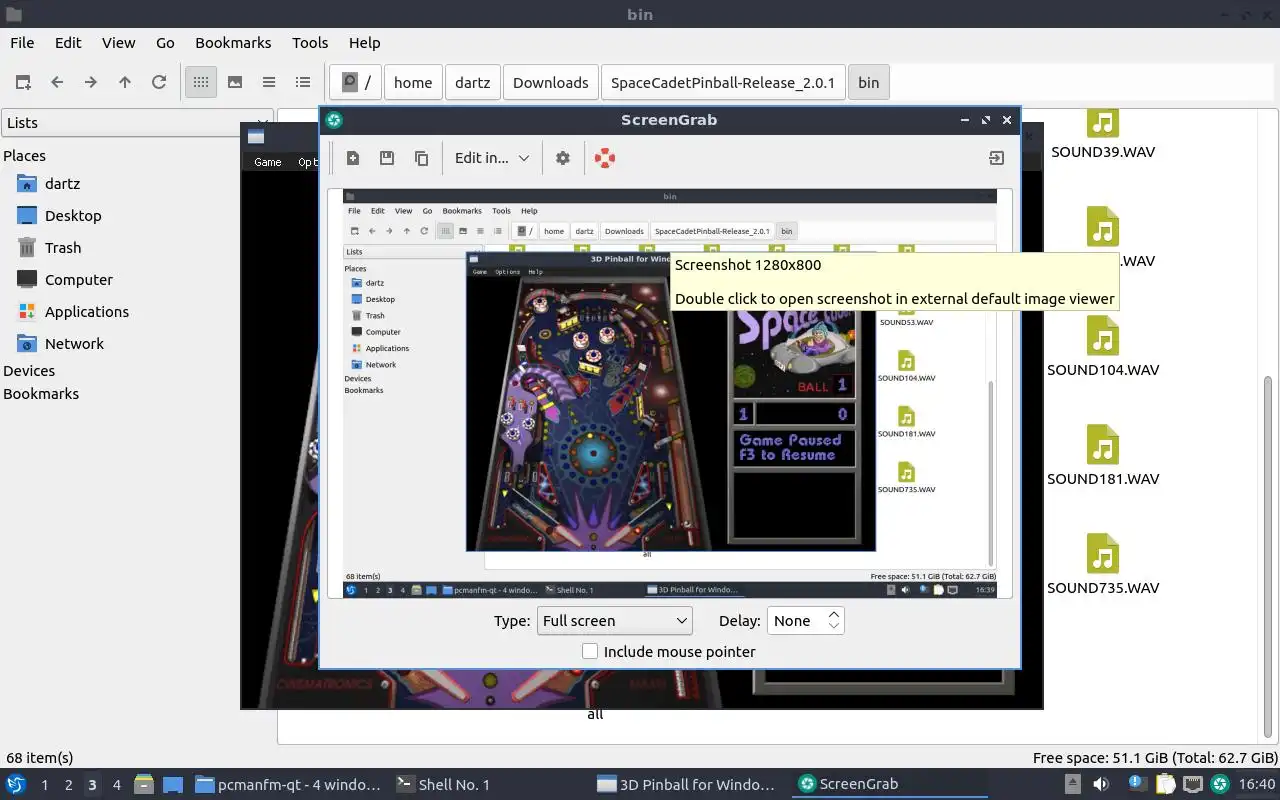
Task: Switch to virtual desktop 1
Action: [x=44, y=785]
